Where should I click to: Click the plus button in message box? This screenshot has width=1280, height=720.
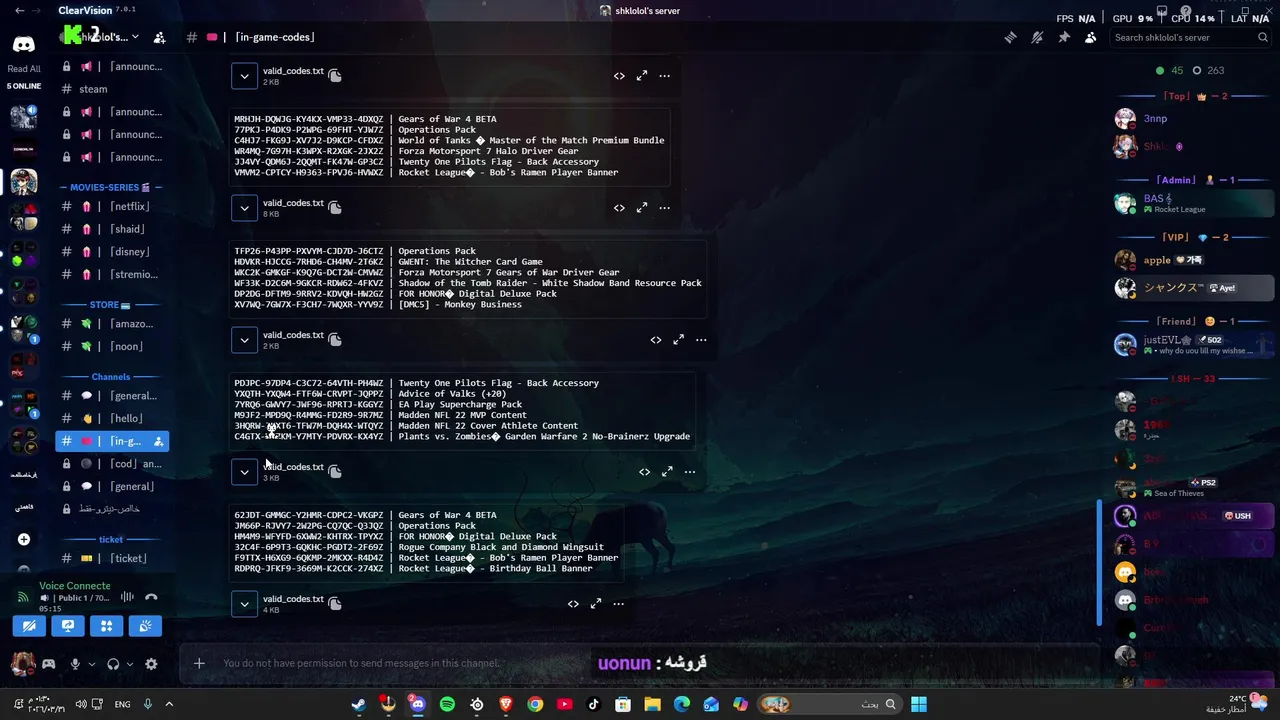click(199, 663)
